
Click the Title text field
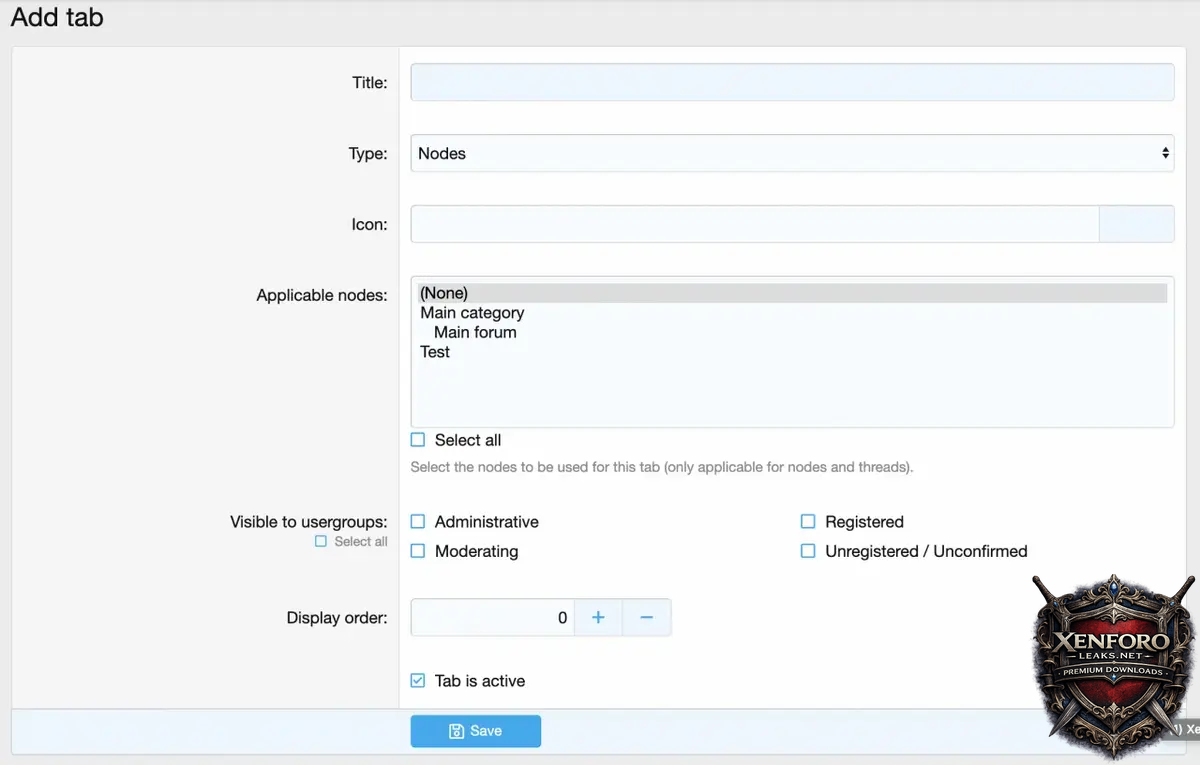[792, 83]
